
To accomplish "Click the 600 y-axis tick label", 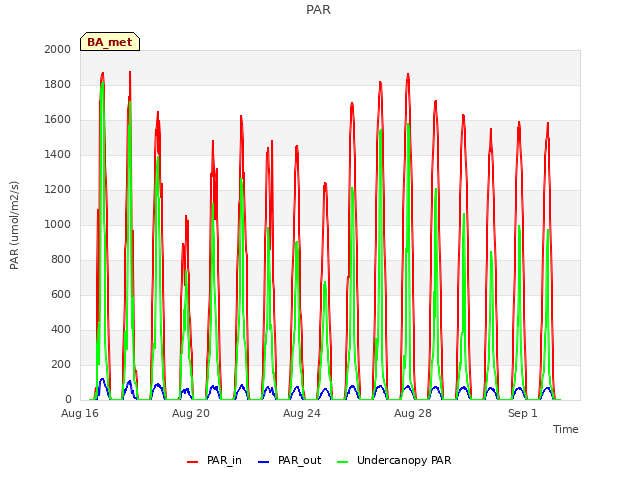I will [61, 294].
